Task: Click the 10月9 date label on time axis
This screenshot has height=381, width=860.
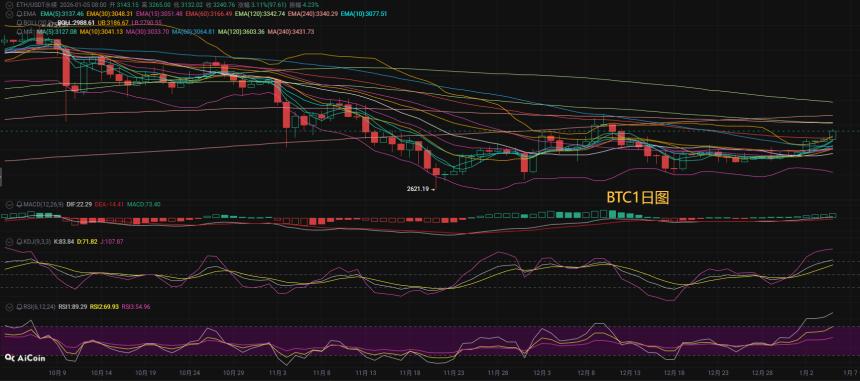Action: pyautogui.click(x=58, y=373)
